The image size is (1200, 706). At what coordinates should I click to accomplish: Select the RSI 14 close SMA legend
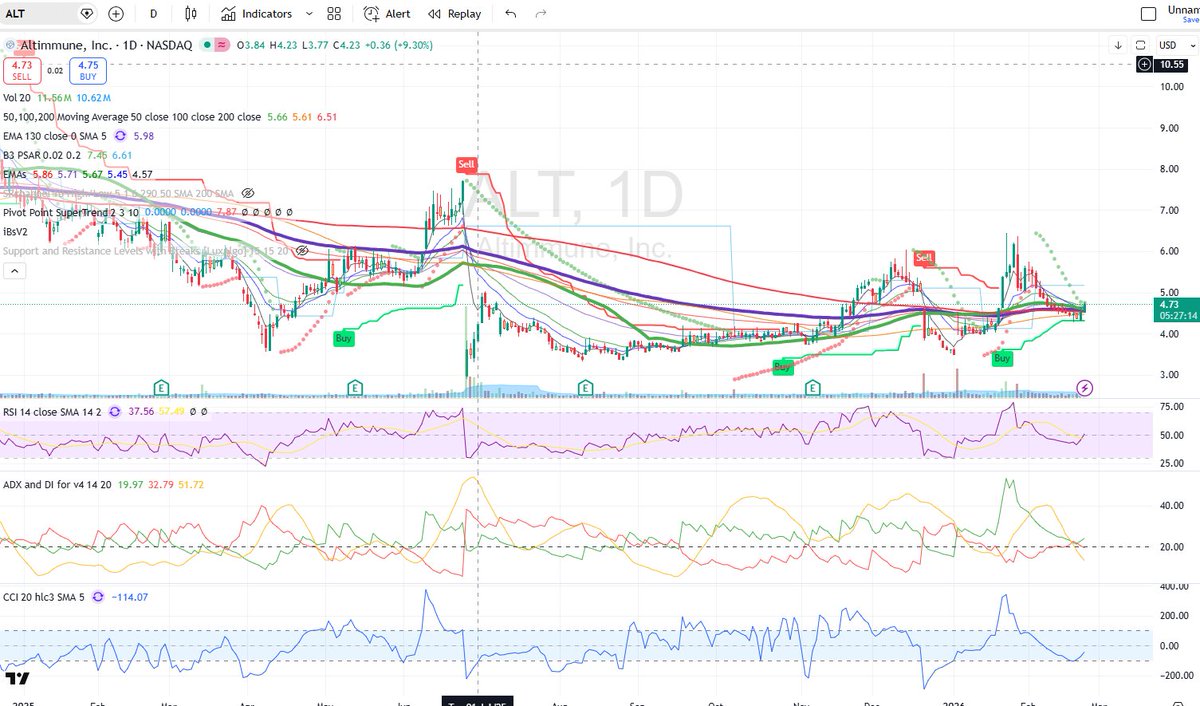click(53, 411)
